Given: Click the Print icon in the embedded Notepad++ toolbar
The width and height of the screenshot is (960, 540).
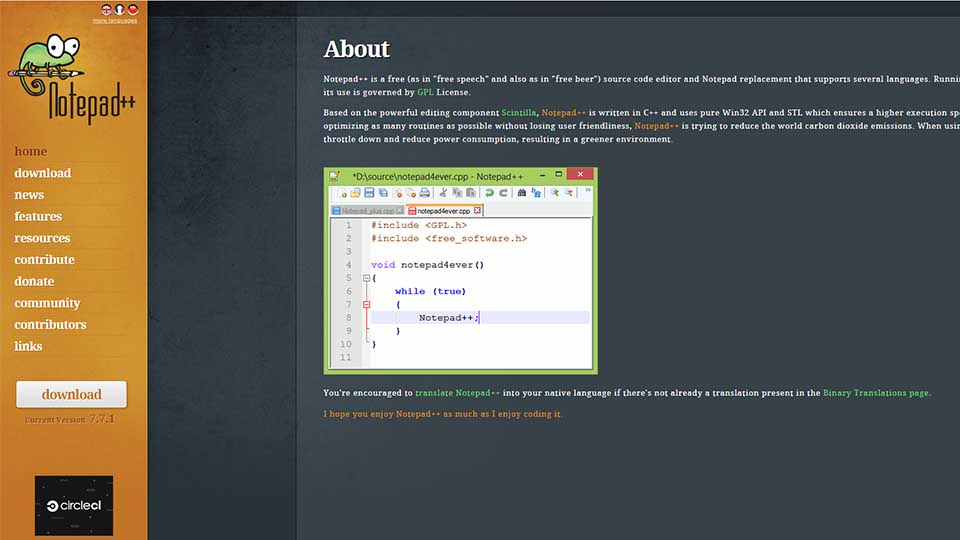Looking at the screenshot, I should pyautogui.click(x=425, y=193).
